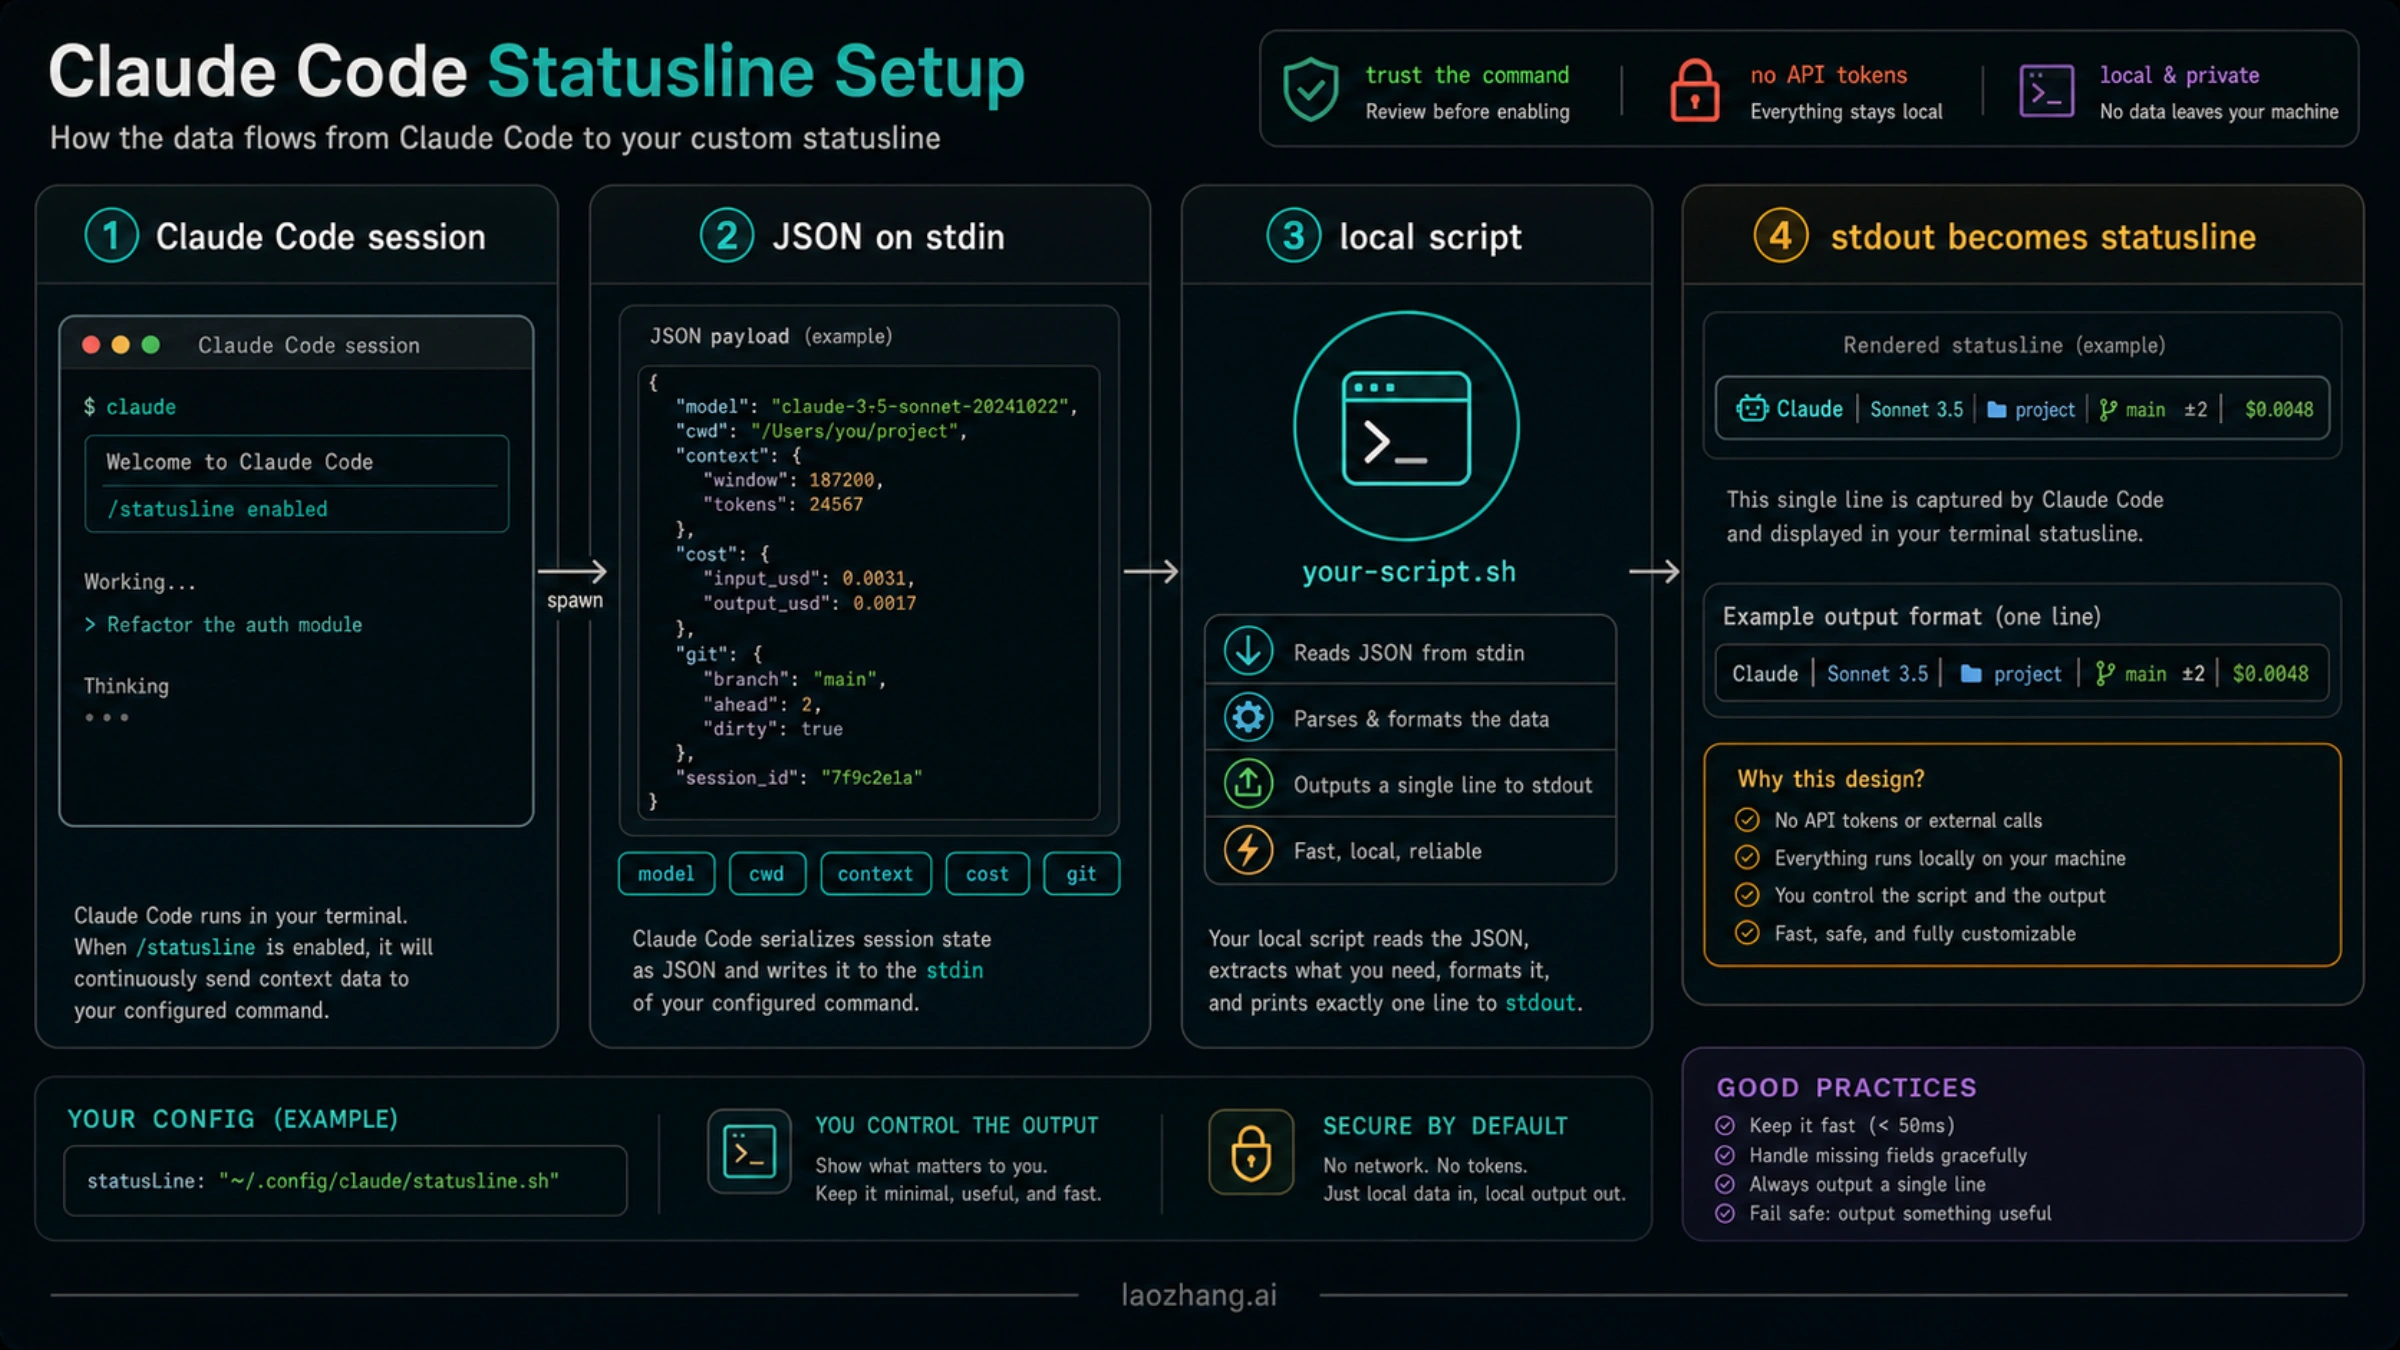This screenshot has height=1350, width=2400.
Task: Click the checkmark beside 'Keep it fast (< 50ms)'
Action: click(x=1725, y=1125)
